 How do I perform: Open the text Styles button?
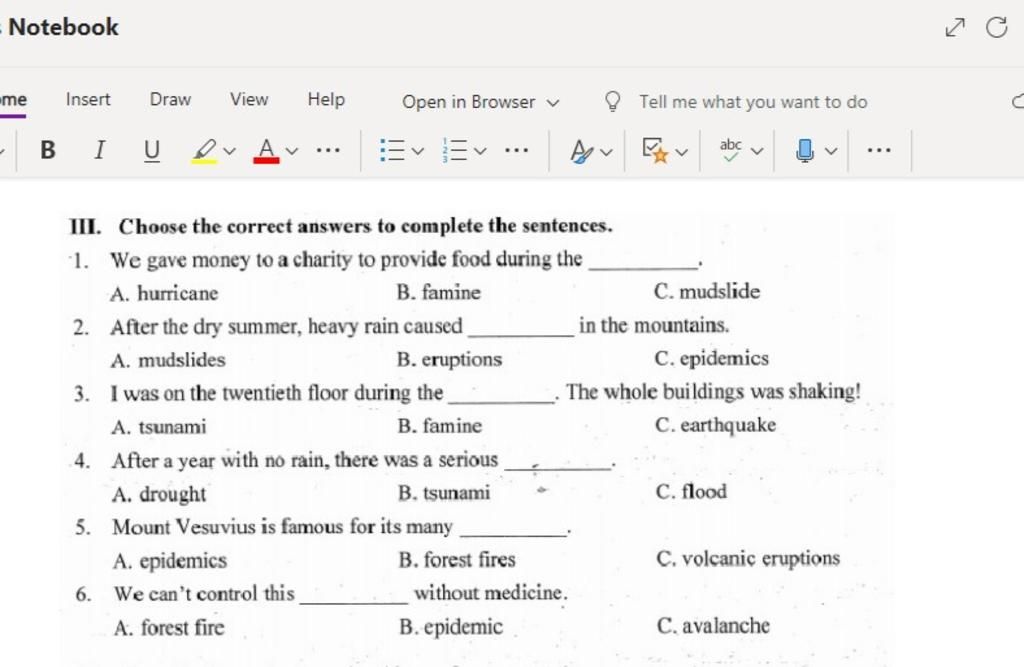click(581, 152)
